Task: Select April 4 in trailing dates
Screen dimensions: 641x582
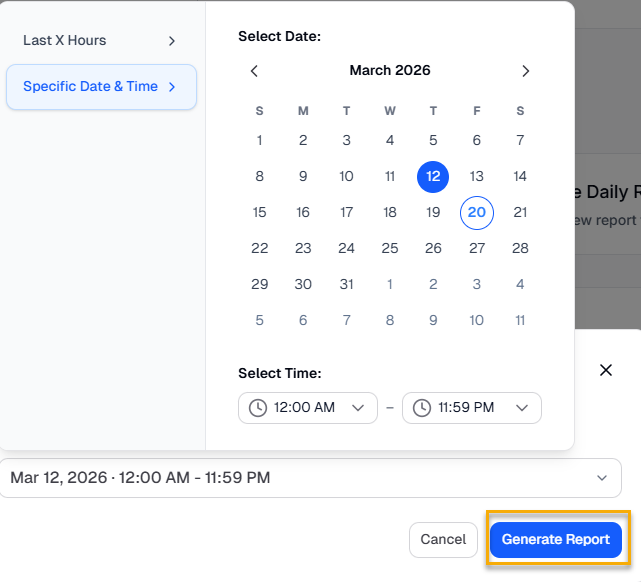Action: click(x=520, y=285)
